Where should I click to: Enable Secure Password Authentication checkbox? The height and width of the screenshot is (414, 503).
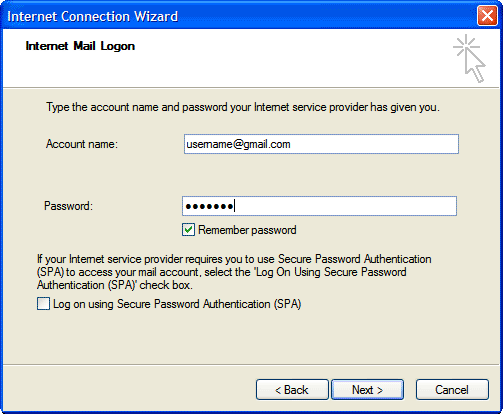(43, 304)
